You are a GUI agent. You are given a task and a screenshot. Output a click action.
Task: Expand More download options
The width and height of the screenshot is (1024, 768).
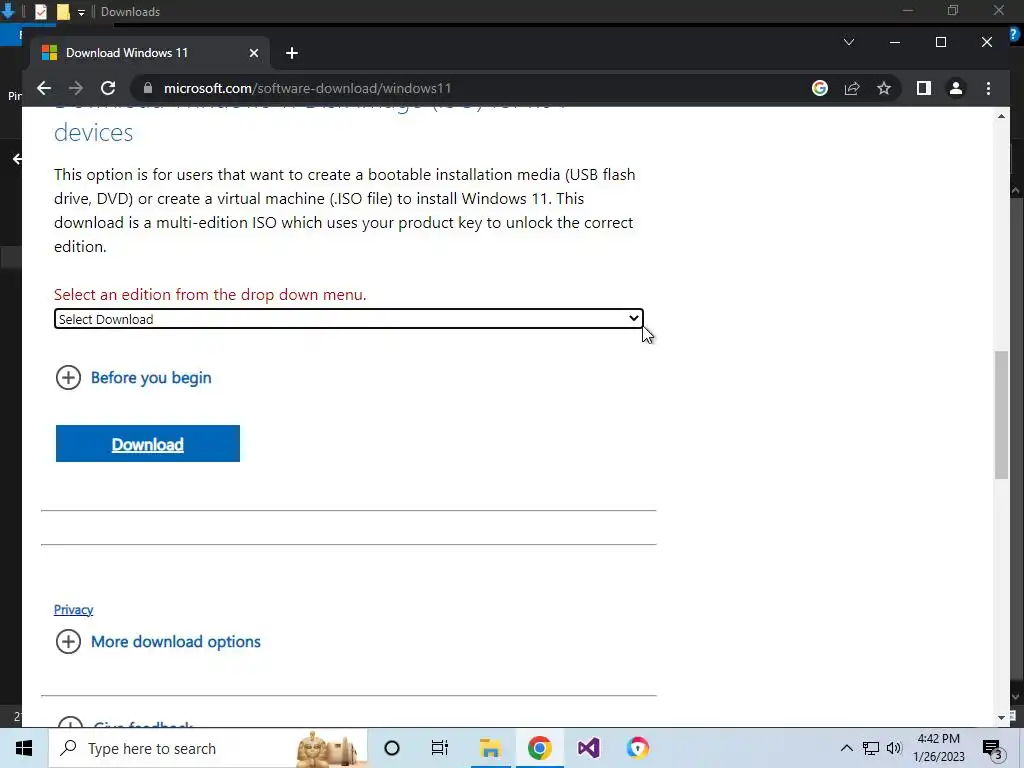[158, 641]
